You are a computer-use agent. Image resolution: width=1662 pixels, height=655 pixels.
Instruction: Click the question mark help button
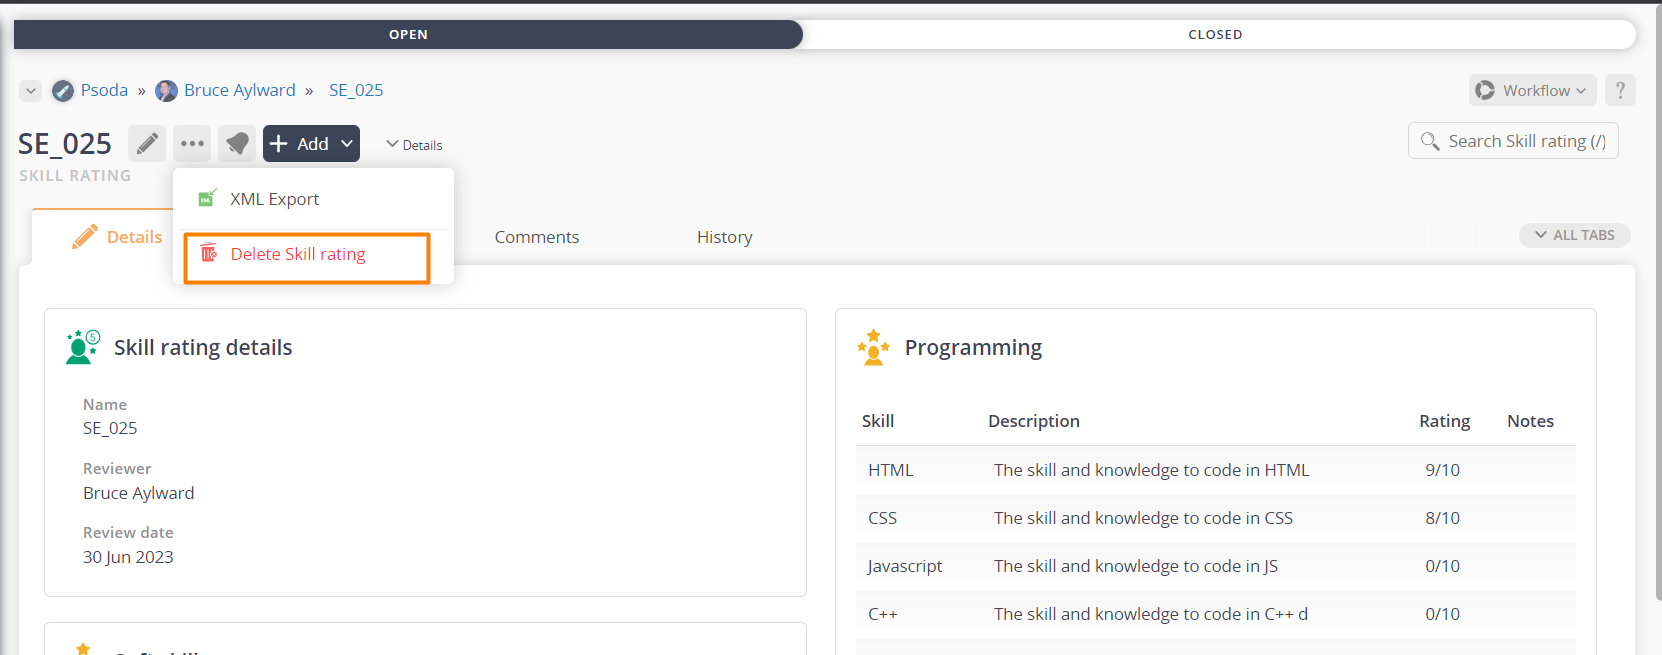pyautogui.click(x=1621, y=90)
